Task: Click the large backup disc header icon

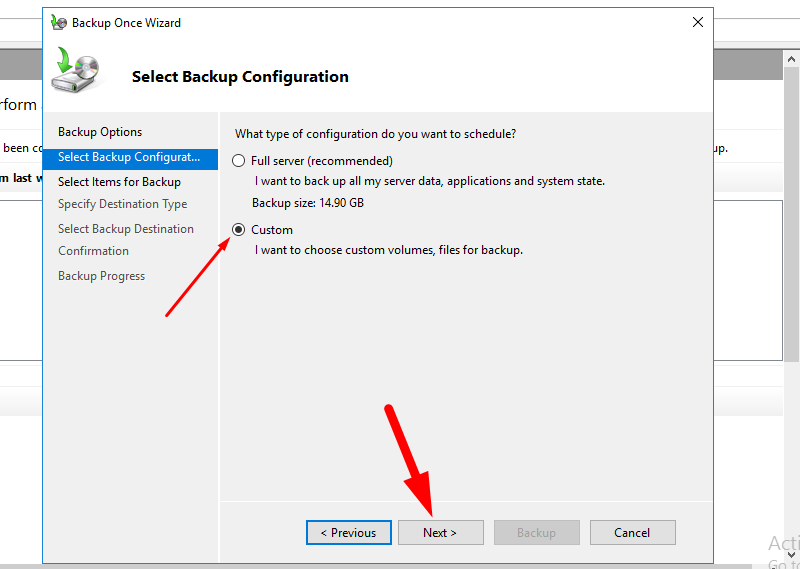Action: tap(74, 72)
